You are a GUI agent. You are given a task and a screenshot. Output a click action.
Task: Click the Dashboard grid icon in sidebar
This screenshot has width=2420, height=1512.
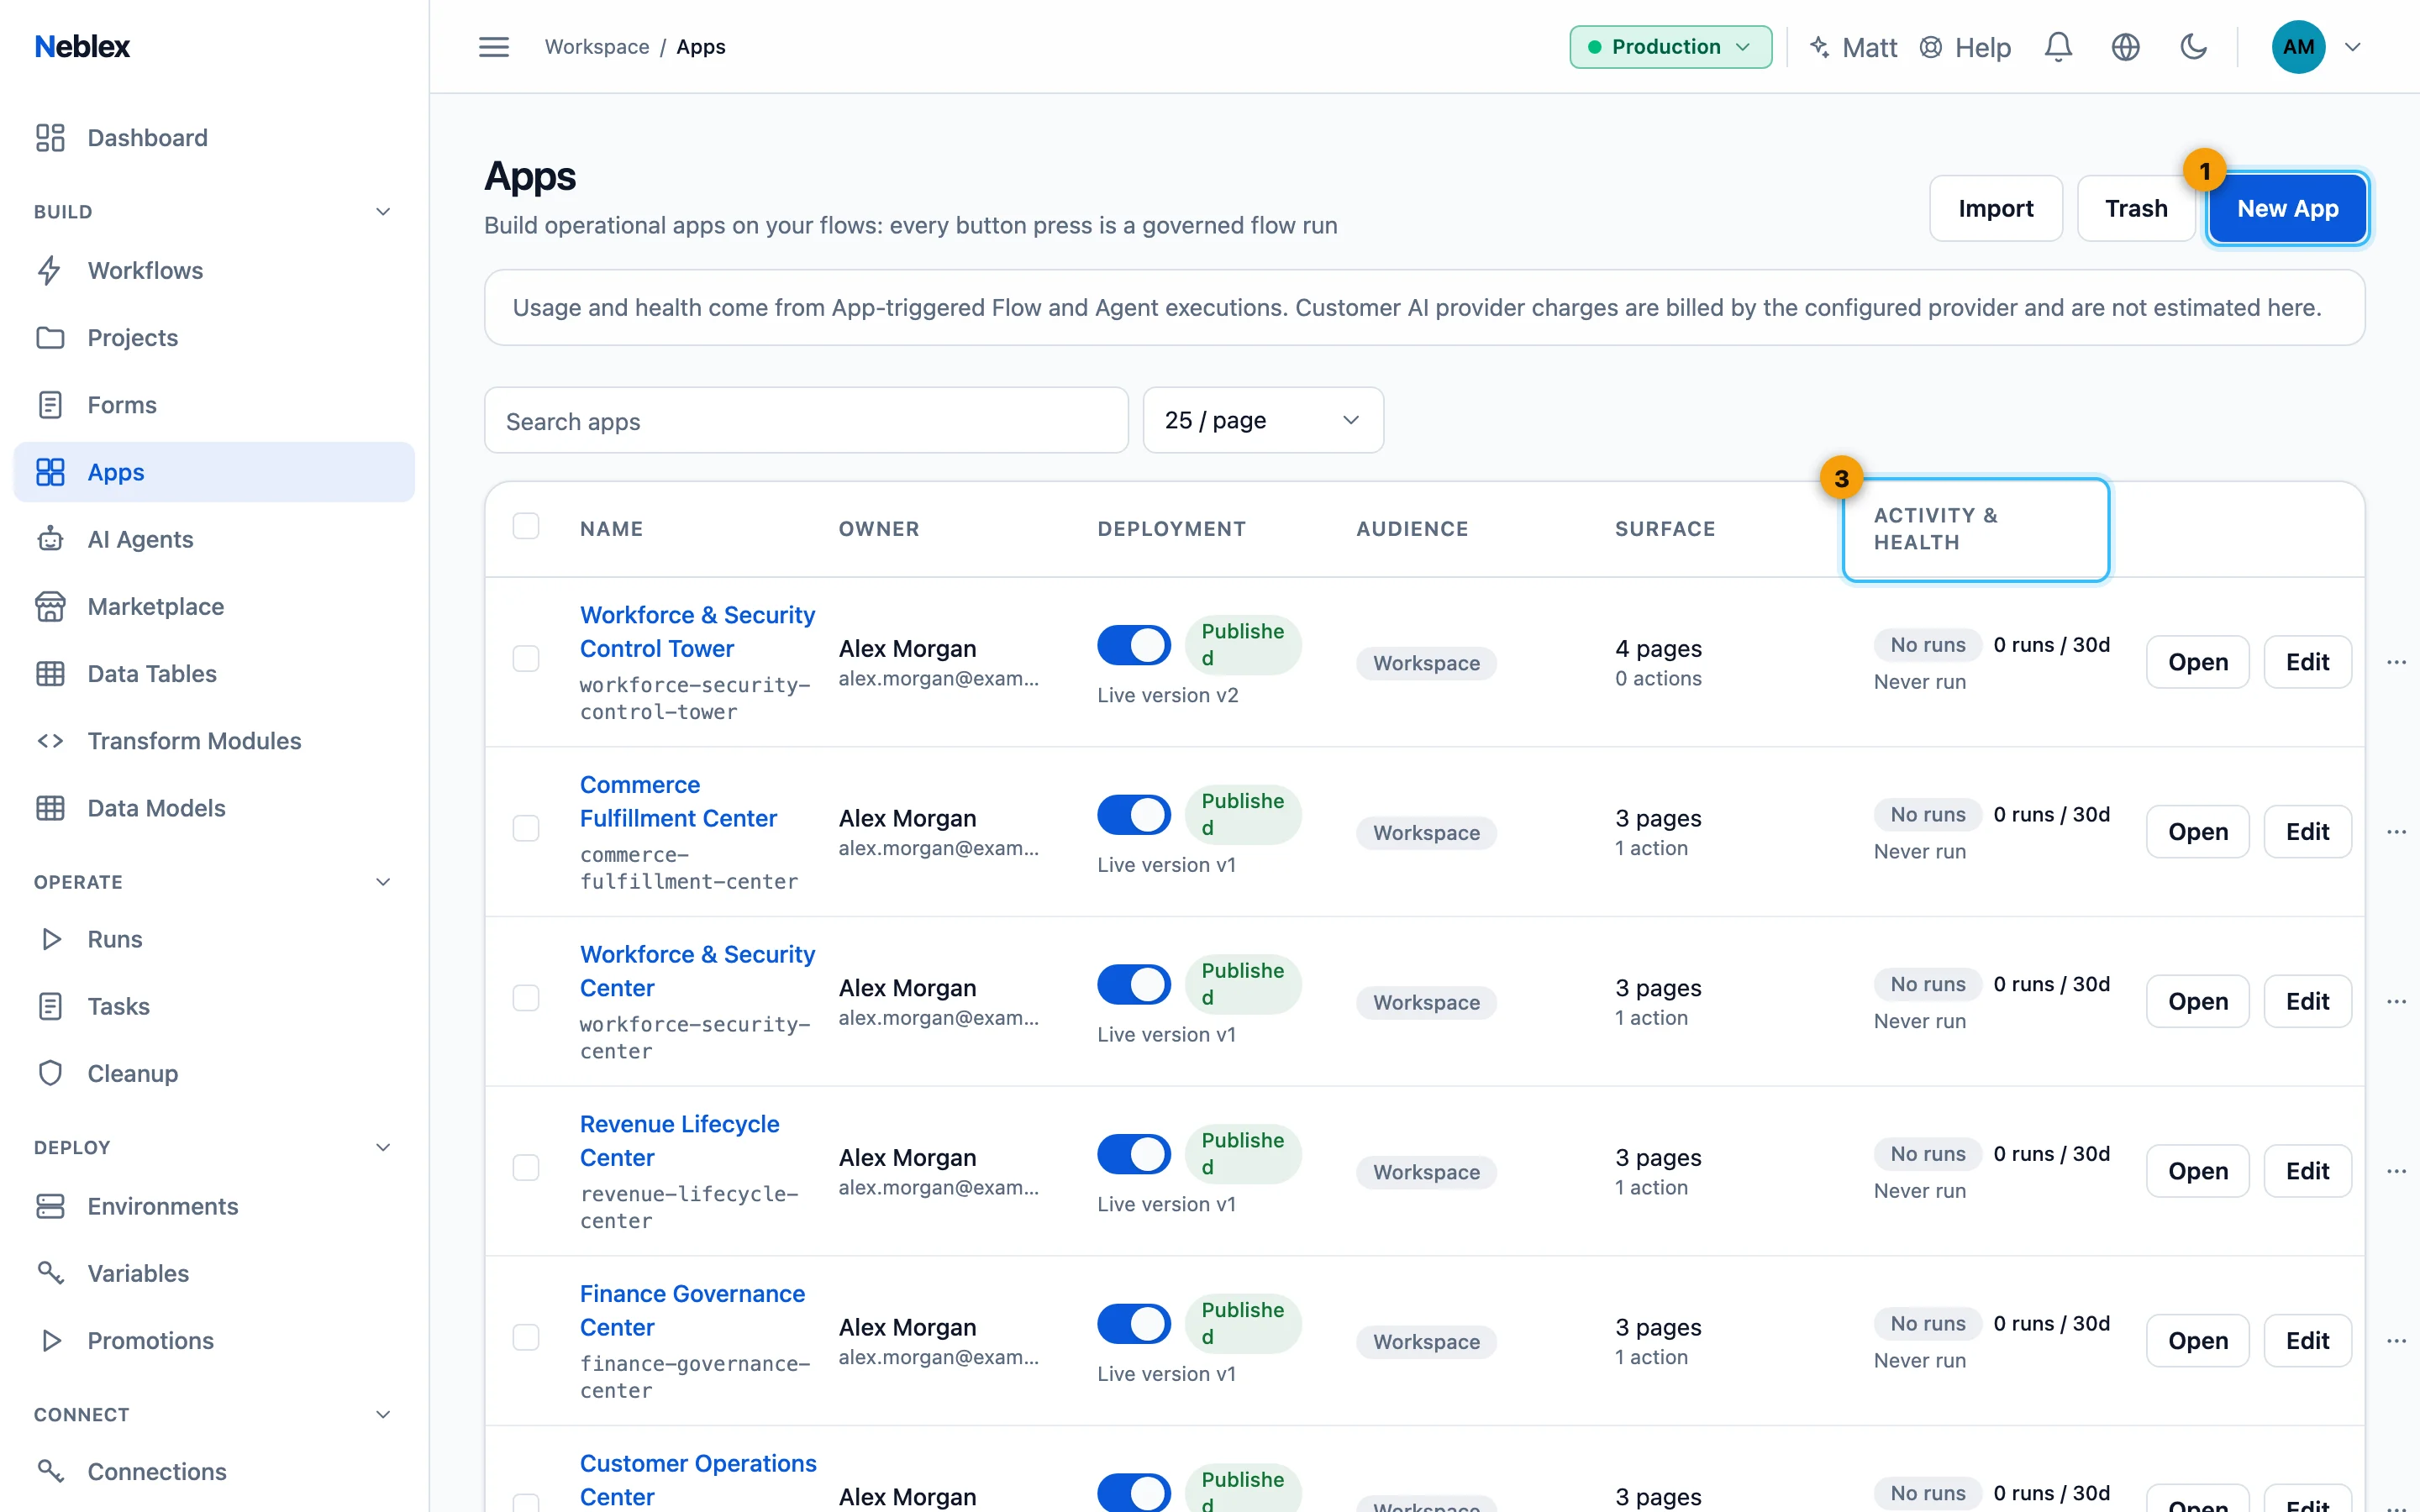point(50,138)
